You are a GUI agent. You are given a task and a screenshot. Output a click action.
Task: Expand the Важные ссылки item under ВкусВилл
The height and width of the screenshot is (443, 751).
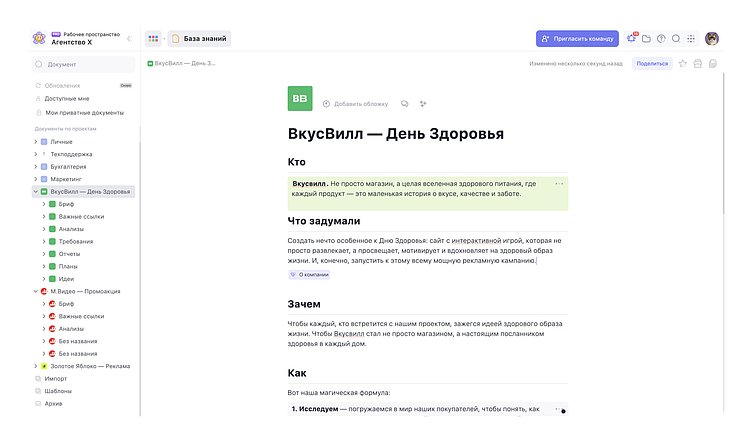[44, 216]
